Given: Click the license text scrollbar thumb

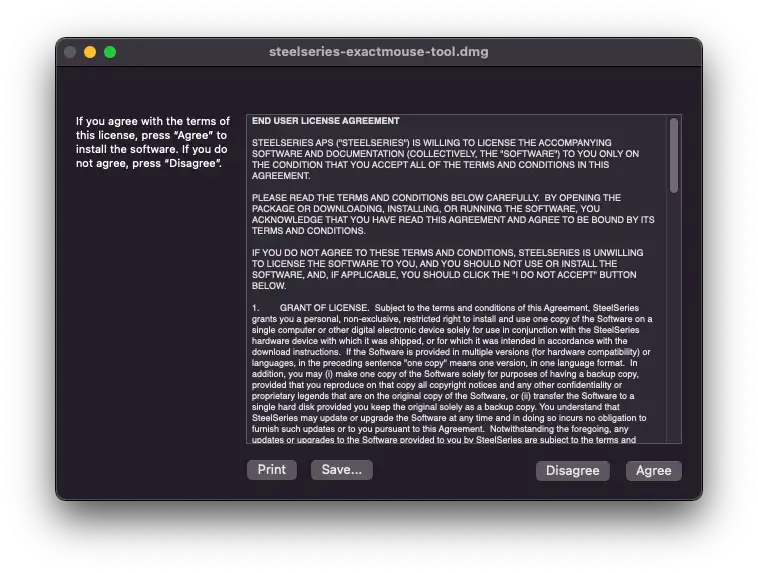Looking at the screenshot, I should [x=674, y=156].
